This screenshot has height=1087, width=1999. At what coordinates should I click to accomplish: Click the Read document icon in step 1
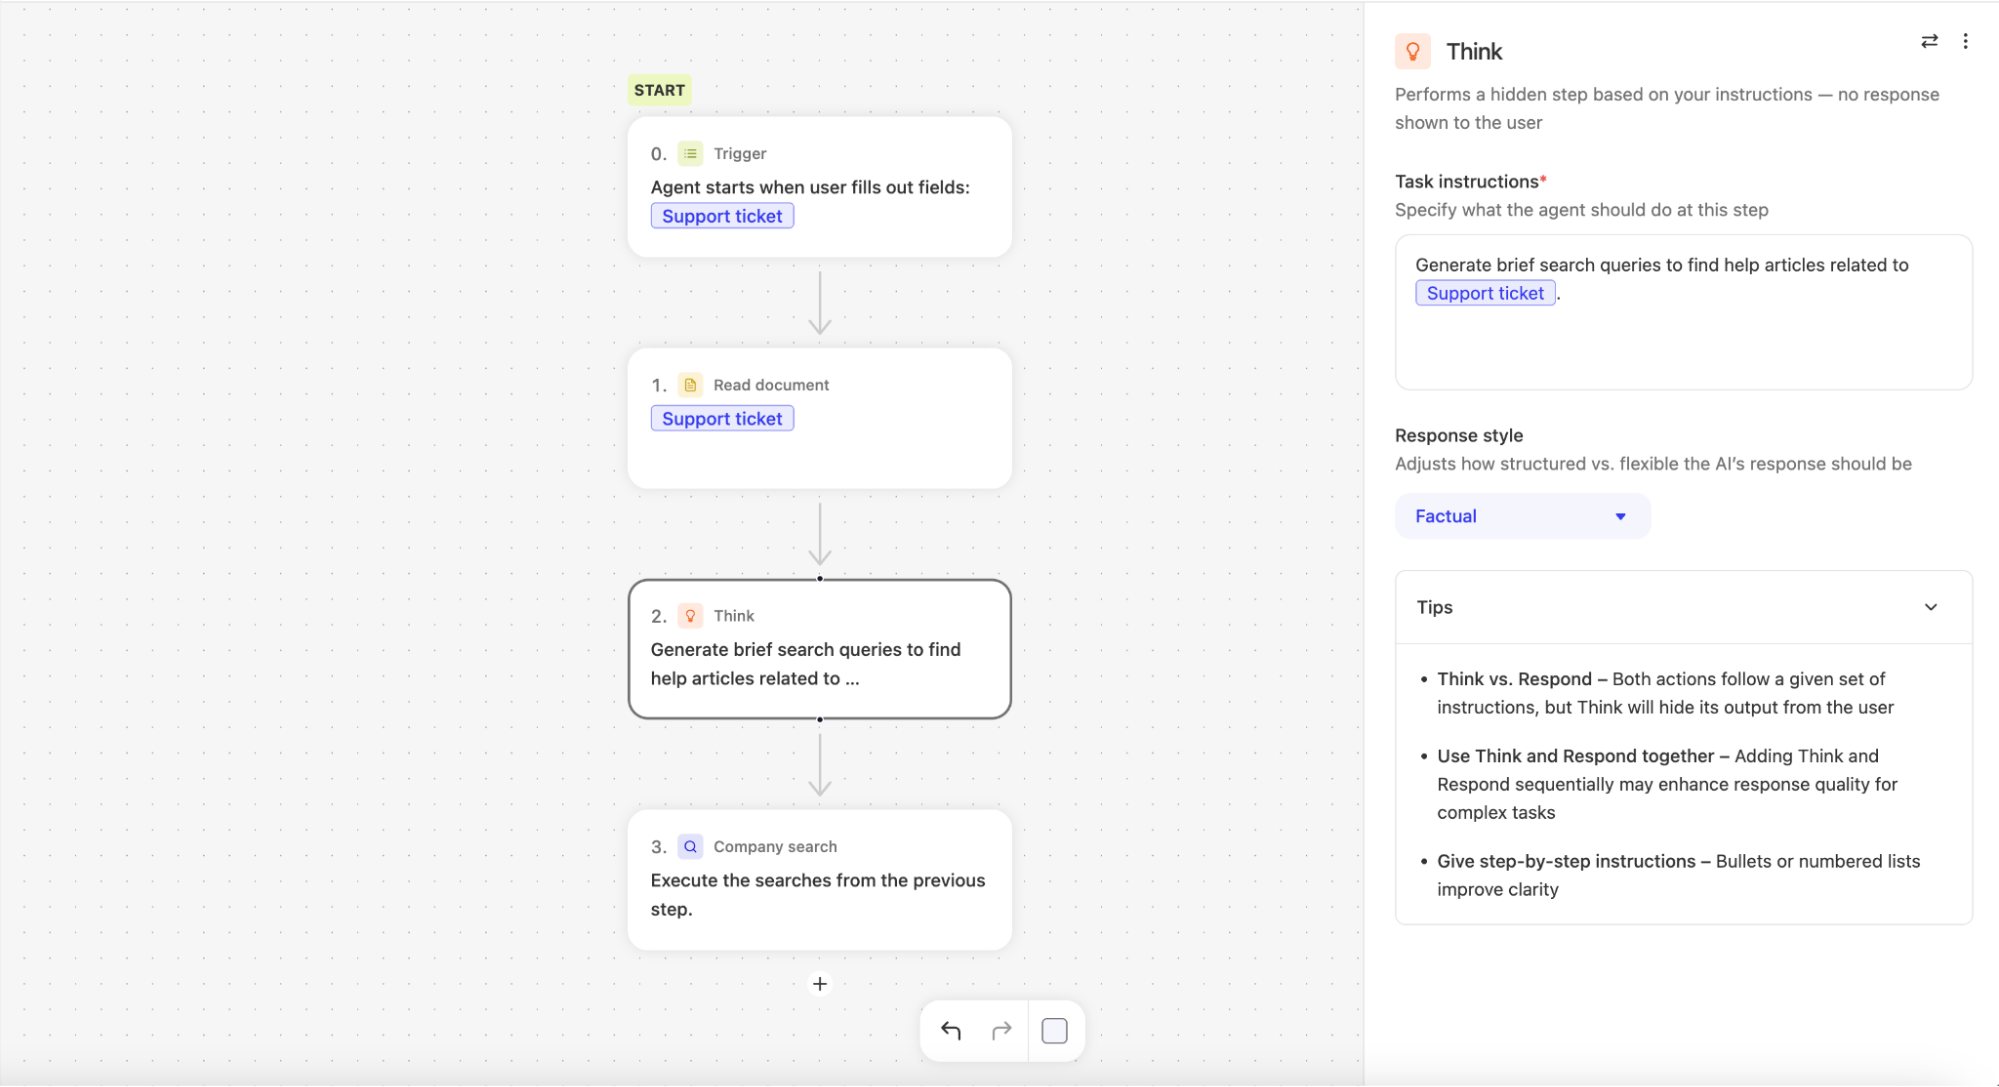tap(690, 385)
